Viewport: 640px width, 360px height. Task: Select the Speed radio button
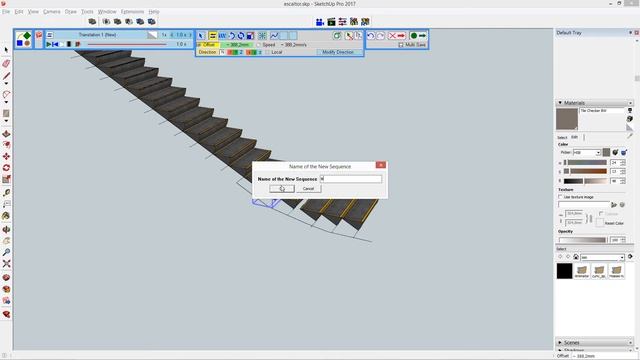point(258,45)
